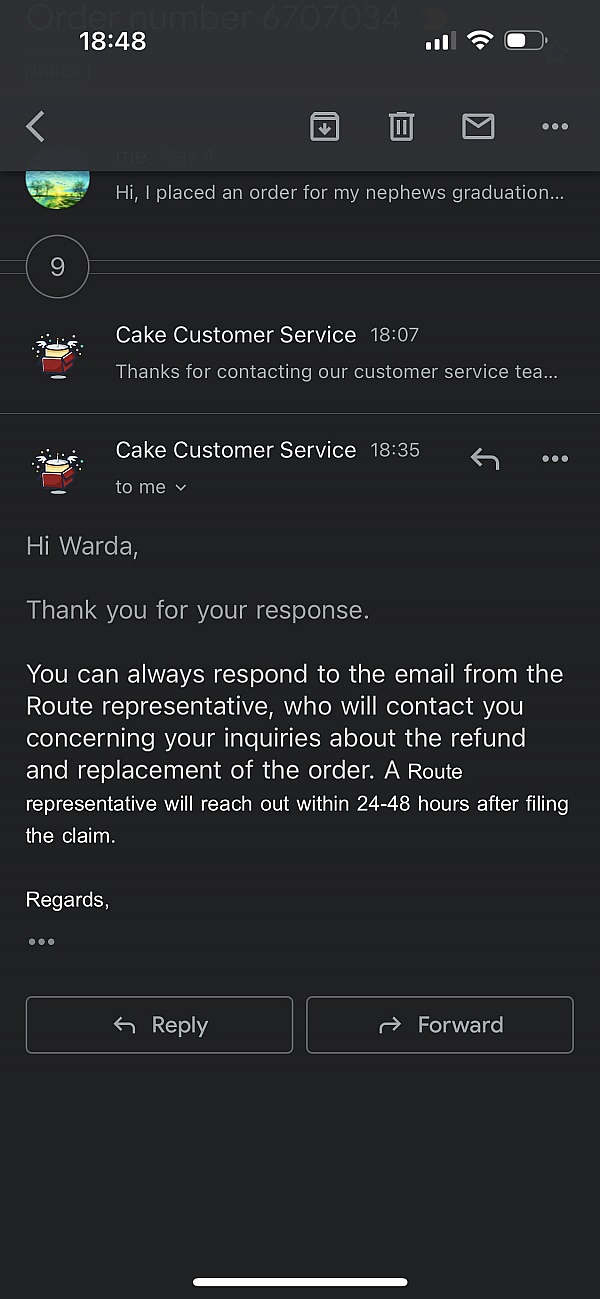Mark conversation unread via envelope icon
The height and width of the screenshot is (1299, 600).
click(478, 126)
